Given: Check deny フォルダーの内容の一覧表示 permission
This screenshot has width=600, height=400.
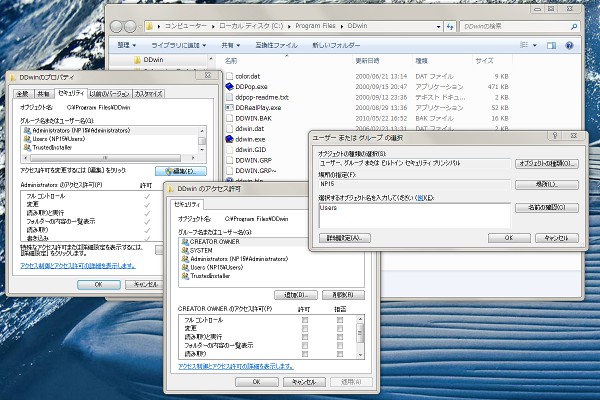Looking at the screenshot, I should coord(340,345).
